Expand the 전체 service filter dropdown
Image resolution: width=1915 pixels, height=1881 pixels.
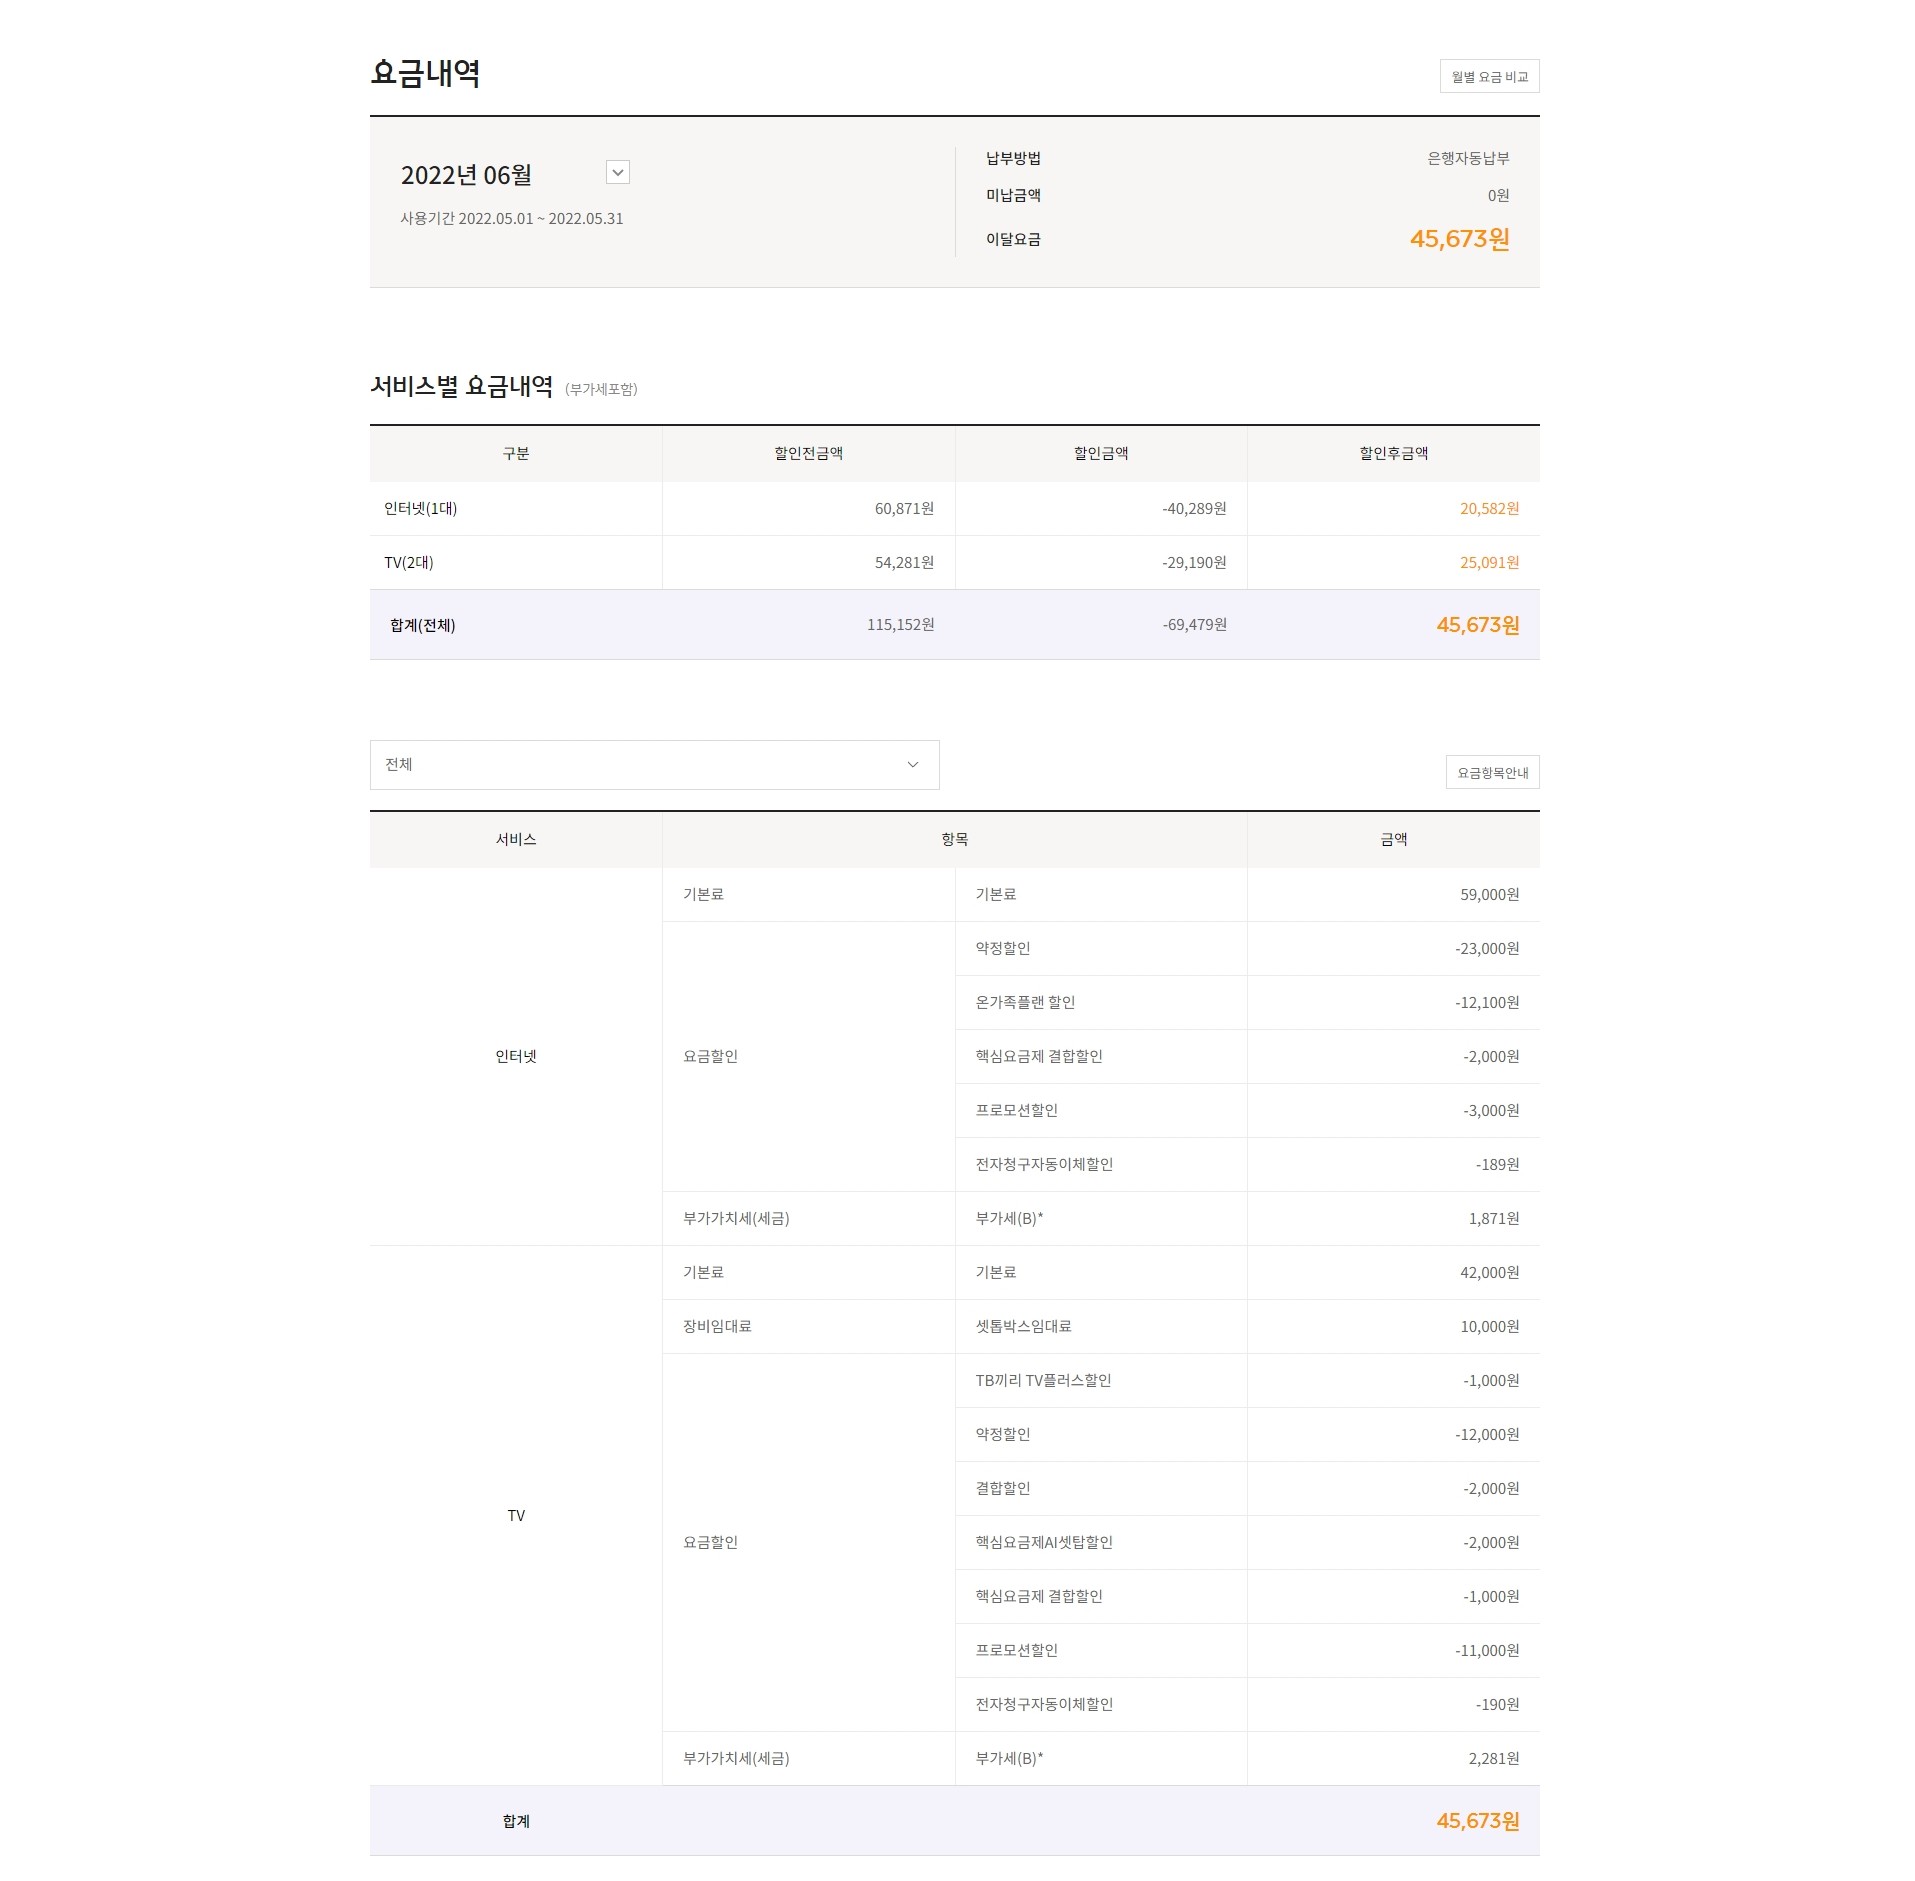click(x=654, y=765)
